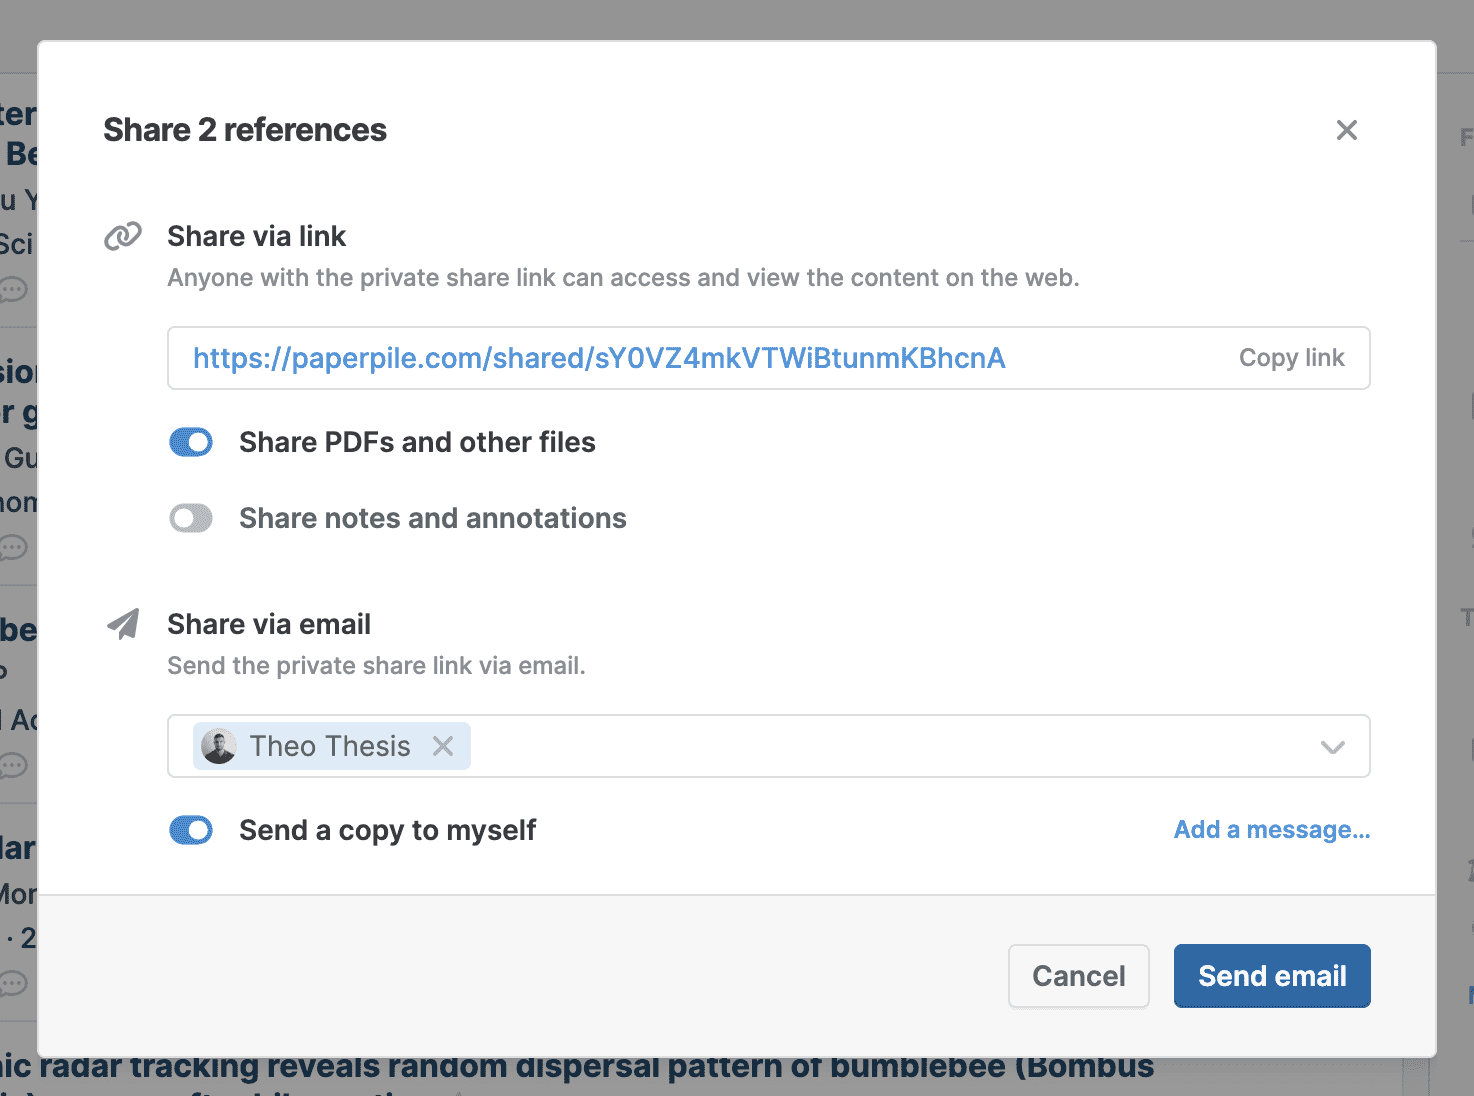Screen dimensions: 1474x1096
Task: Open the paperpile.com shared URL
Action: tap(599, 358)
